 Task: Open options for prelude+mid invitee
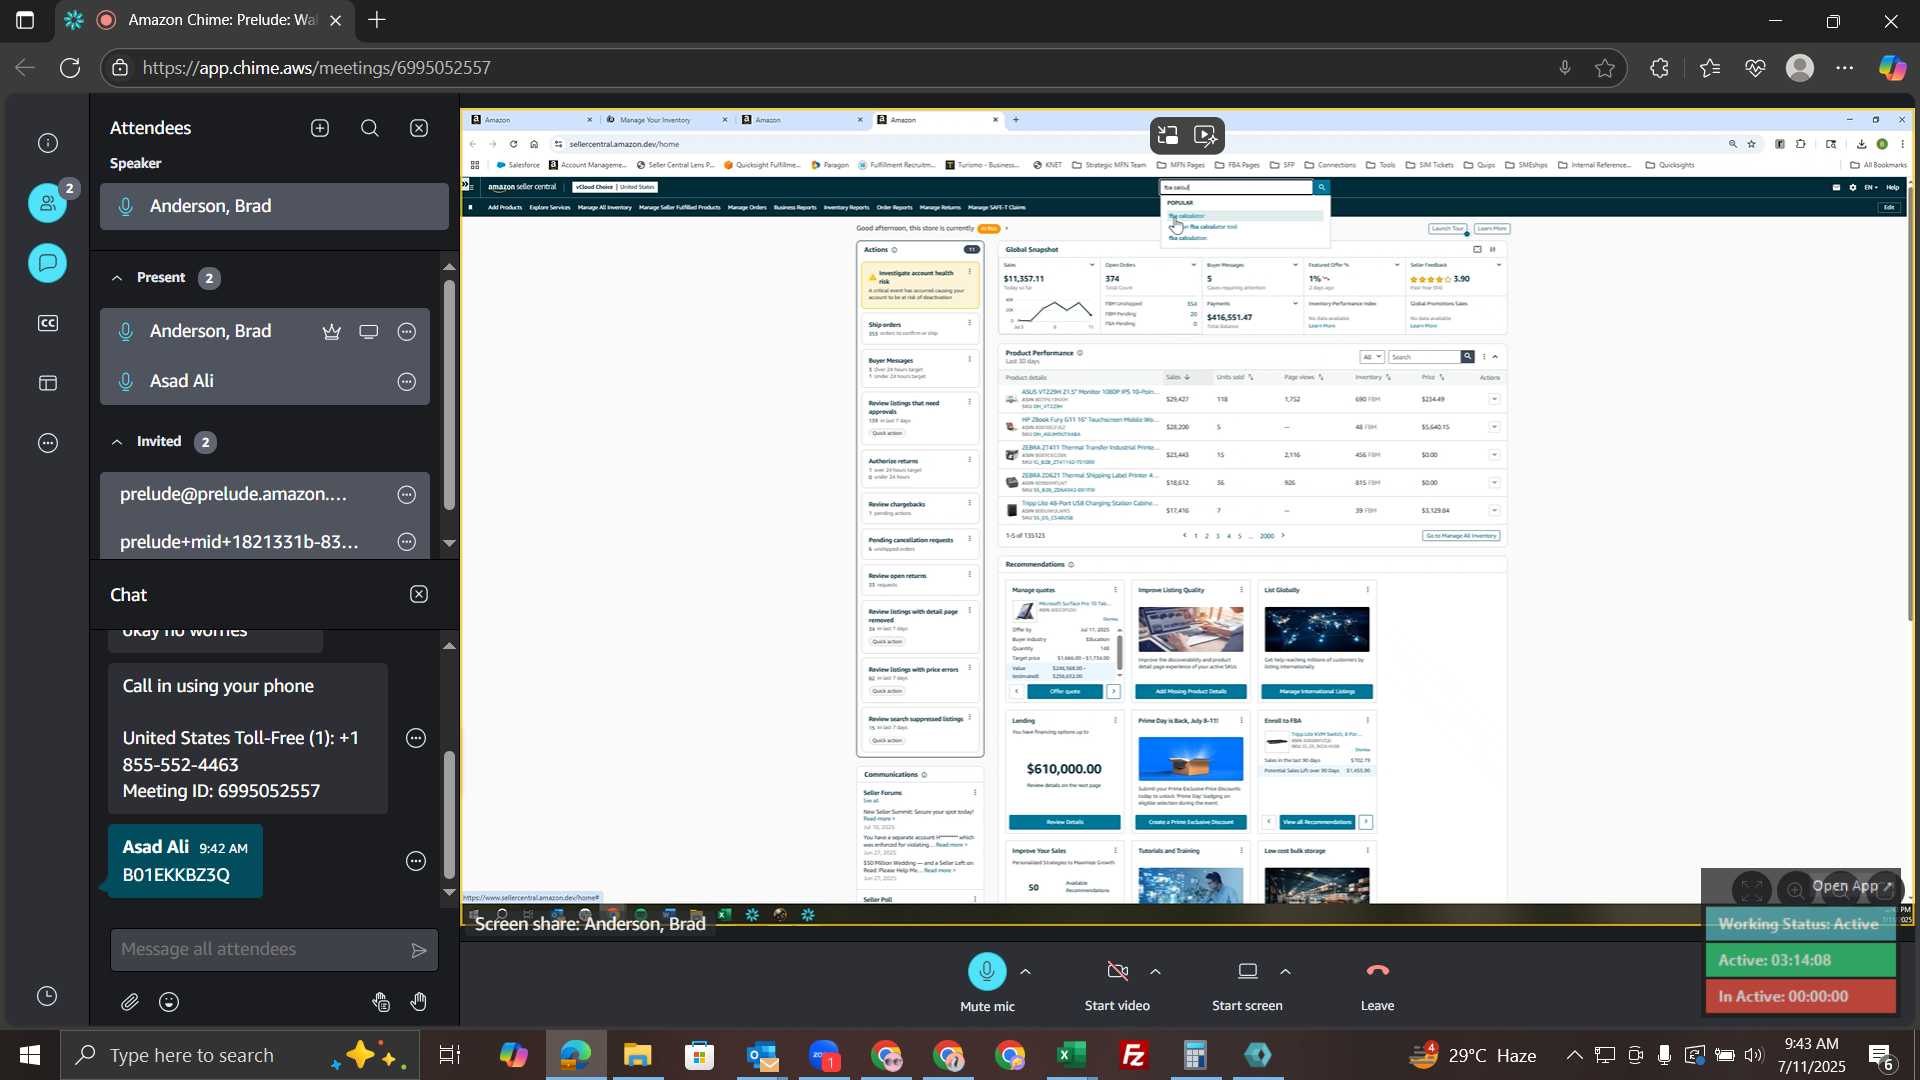coord(407,542)
